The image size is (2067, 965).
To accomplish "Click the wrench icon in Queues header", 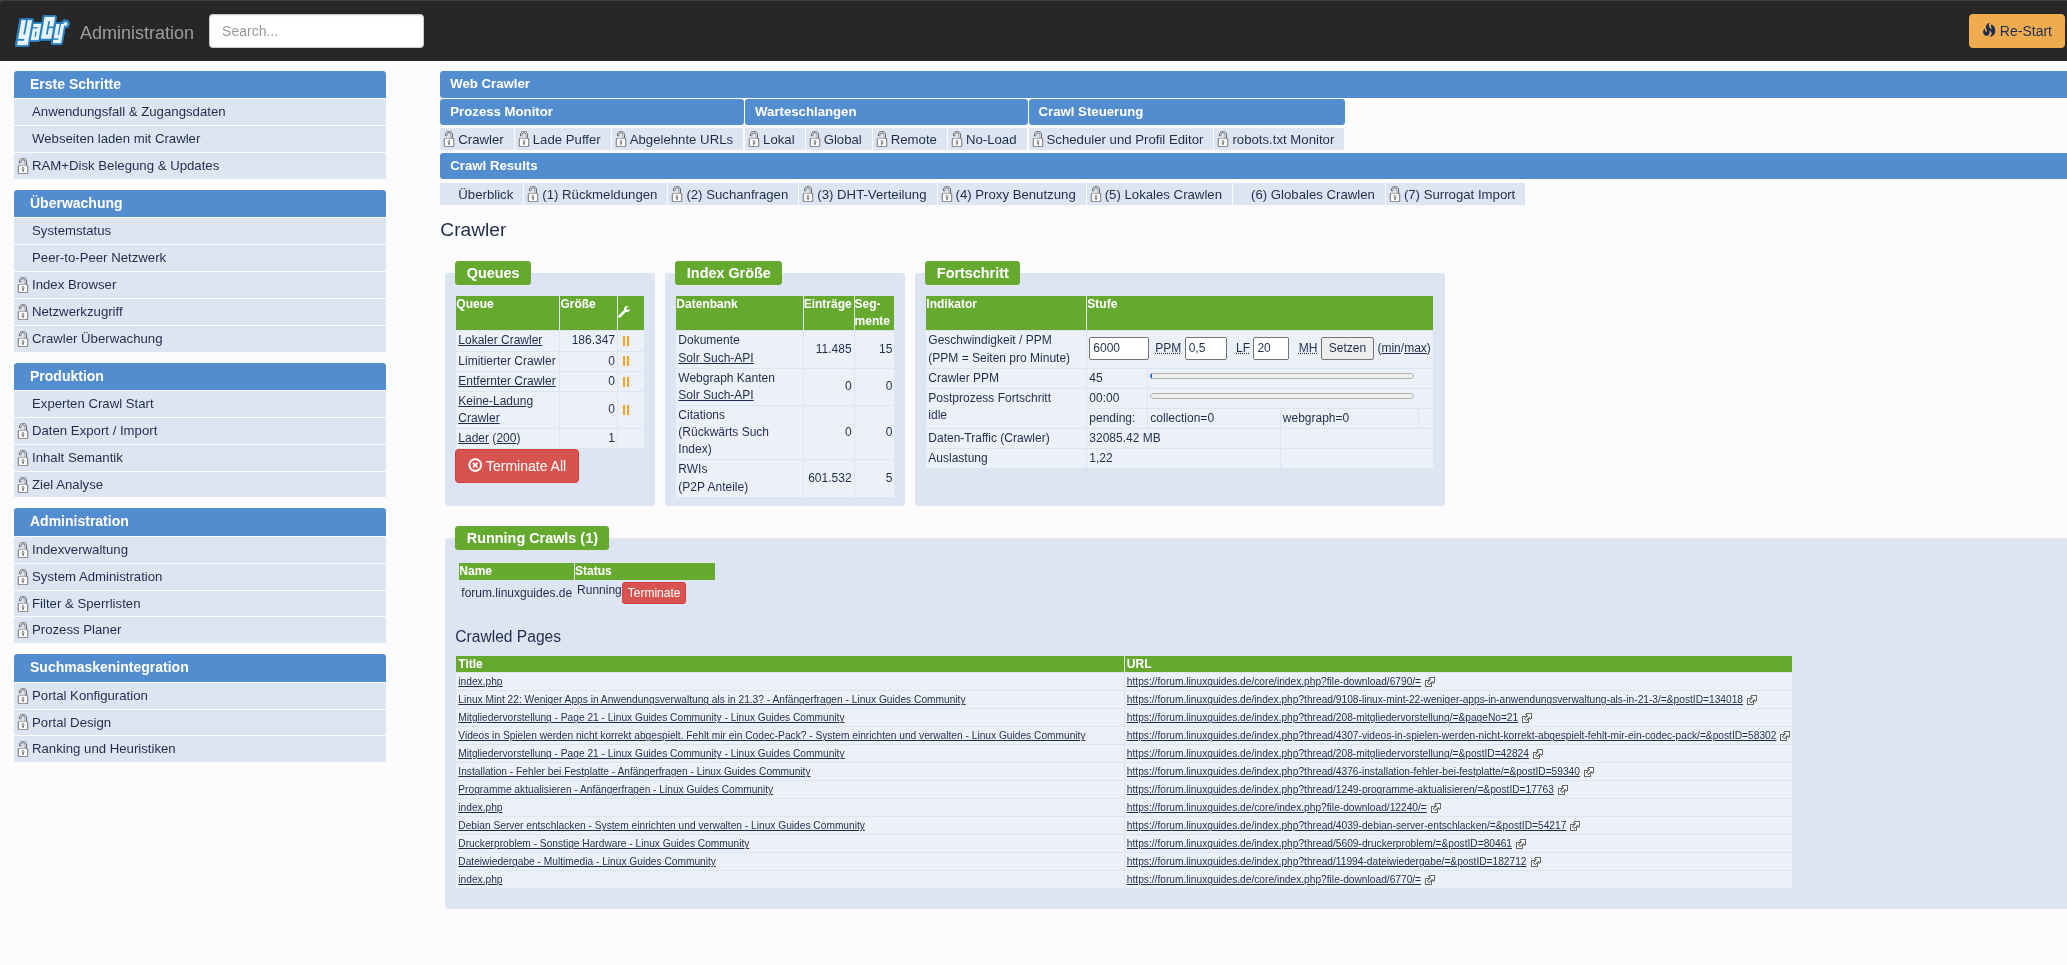I will [x=624, y=312].
